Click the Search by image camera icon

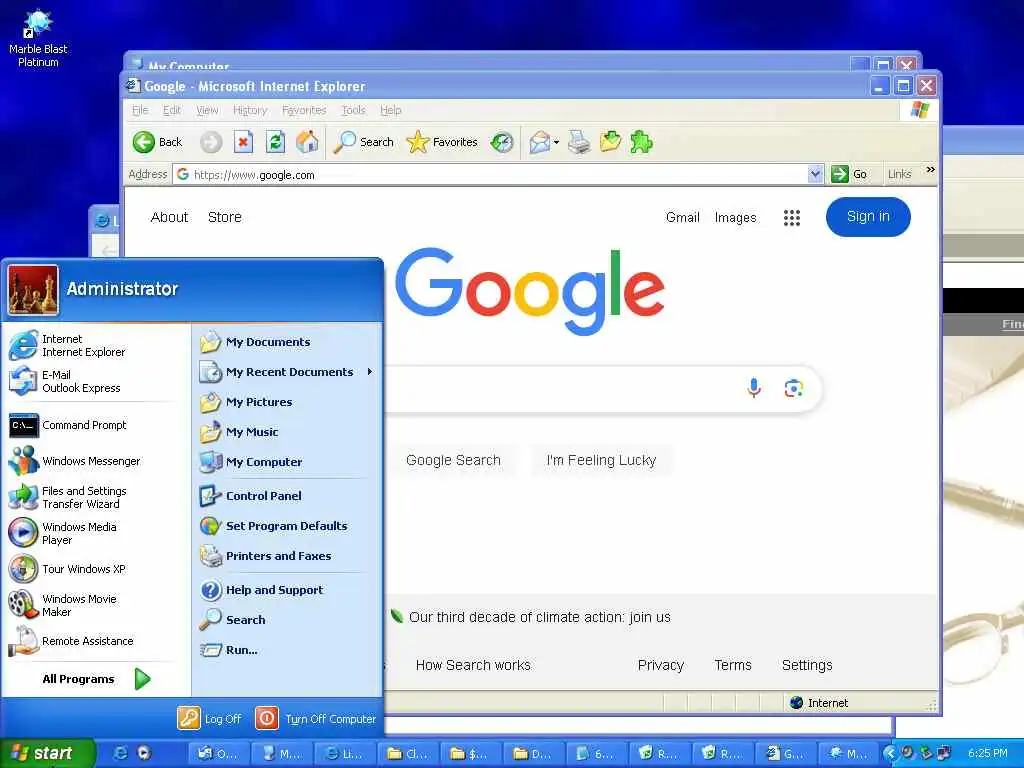point(793,389)
